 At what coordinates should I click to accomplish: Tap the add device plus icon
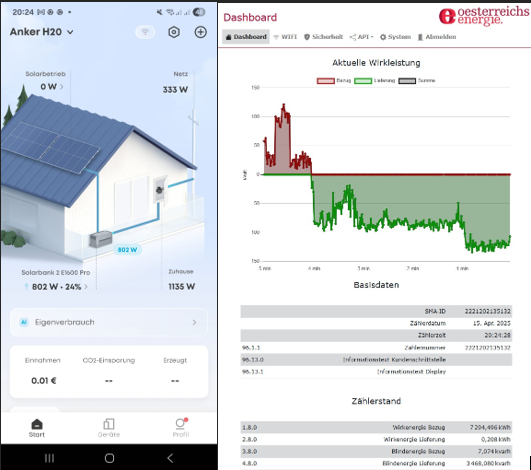pos(200,32)
